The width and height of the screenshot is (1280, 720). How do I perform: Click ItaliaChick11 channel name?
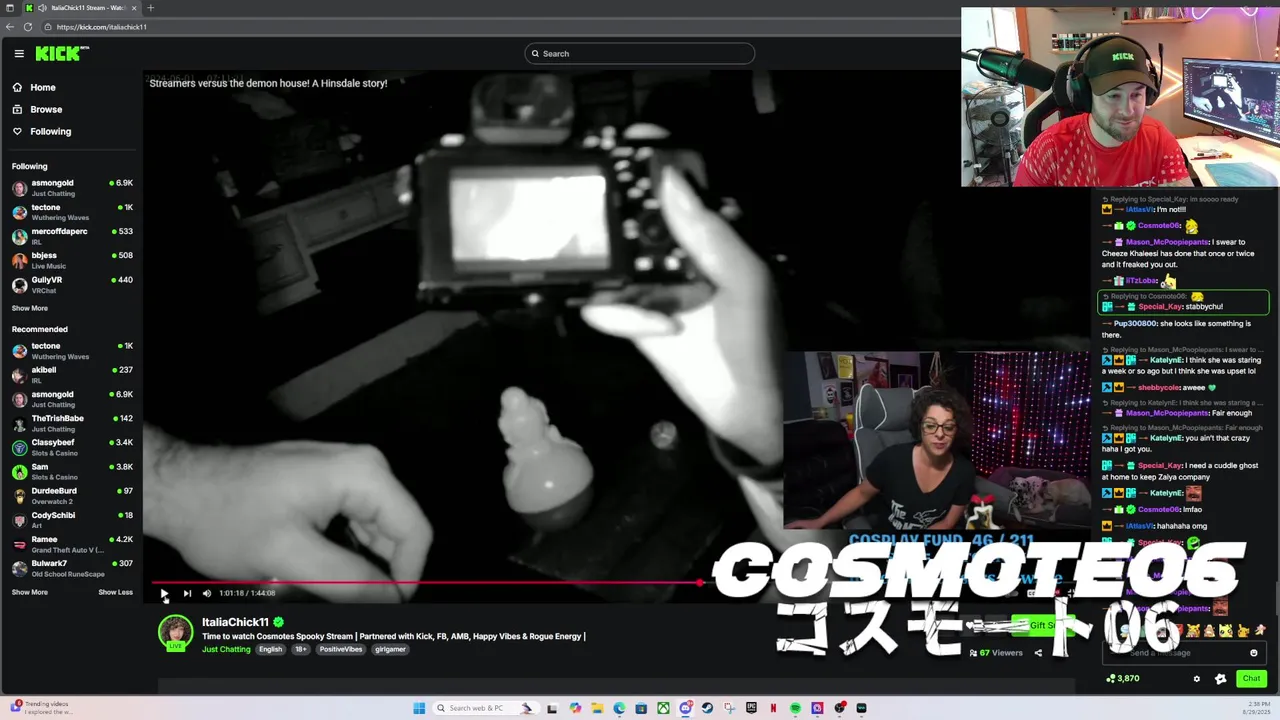pos(235,622)
